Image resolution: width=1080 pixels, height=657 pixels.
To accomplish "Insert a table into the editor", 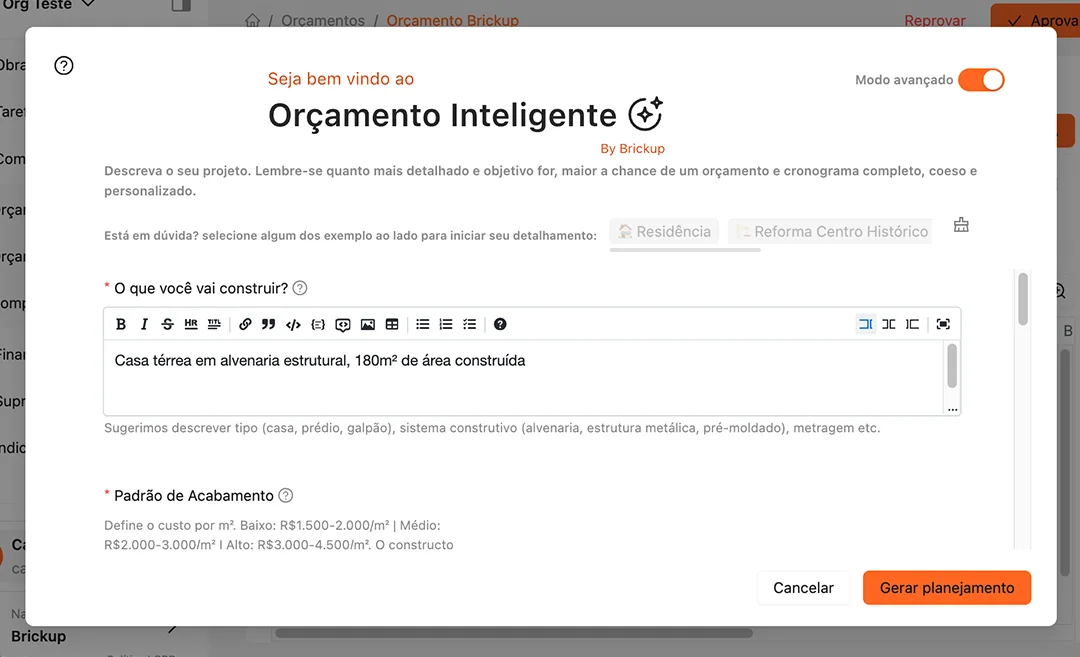I will pos(392,324).
